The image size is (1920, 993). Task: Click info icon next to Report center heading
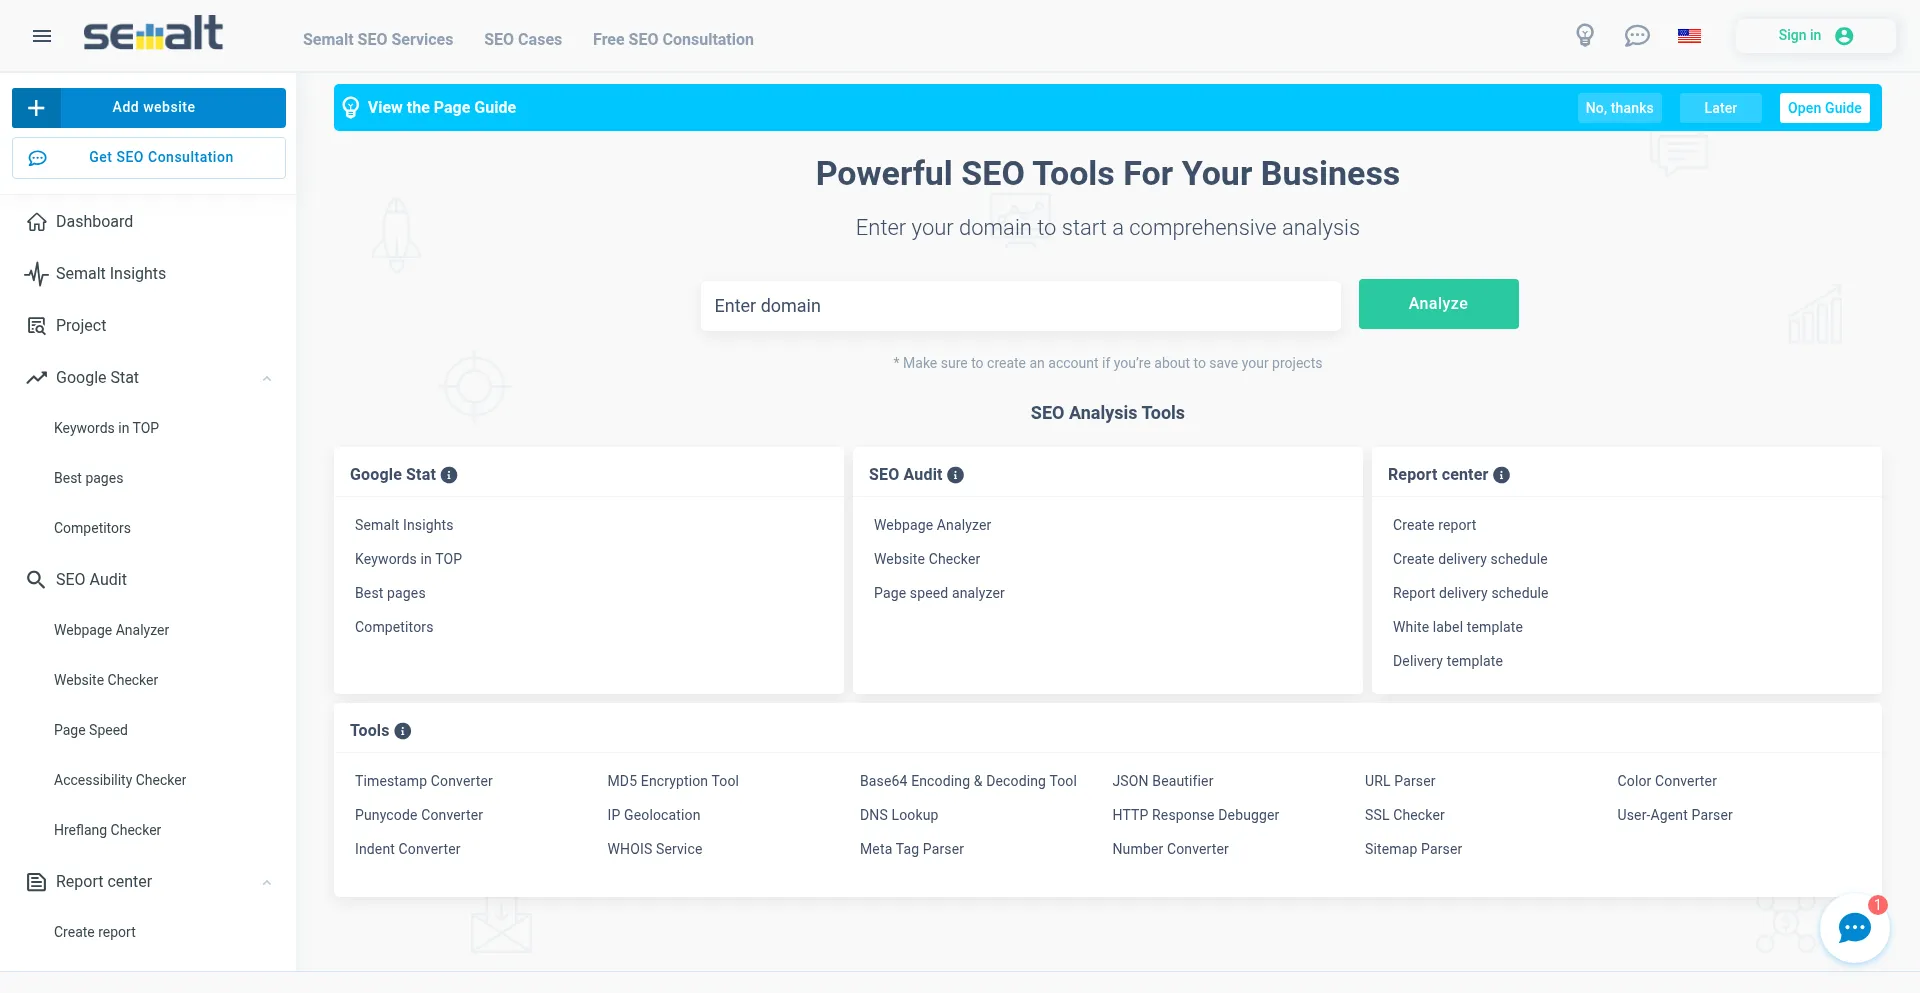click(x=1502, y=475)
